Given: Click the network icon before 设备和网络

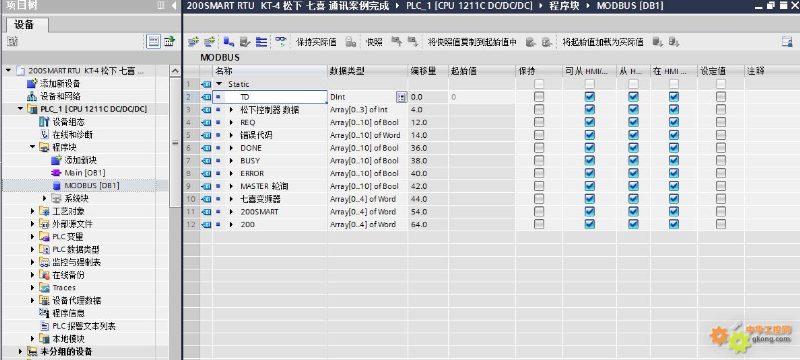Looking at the screenshot, I should (x=32, y=96).
